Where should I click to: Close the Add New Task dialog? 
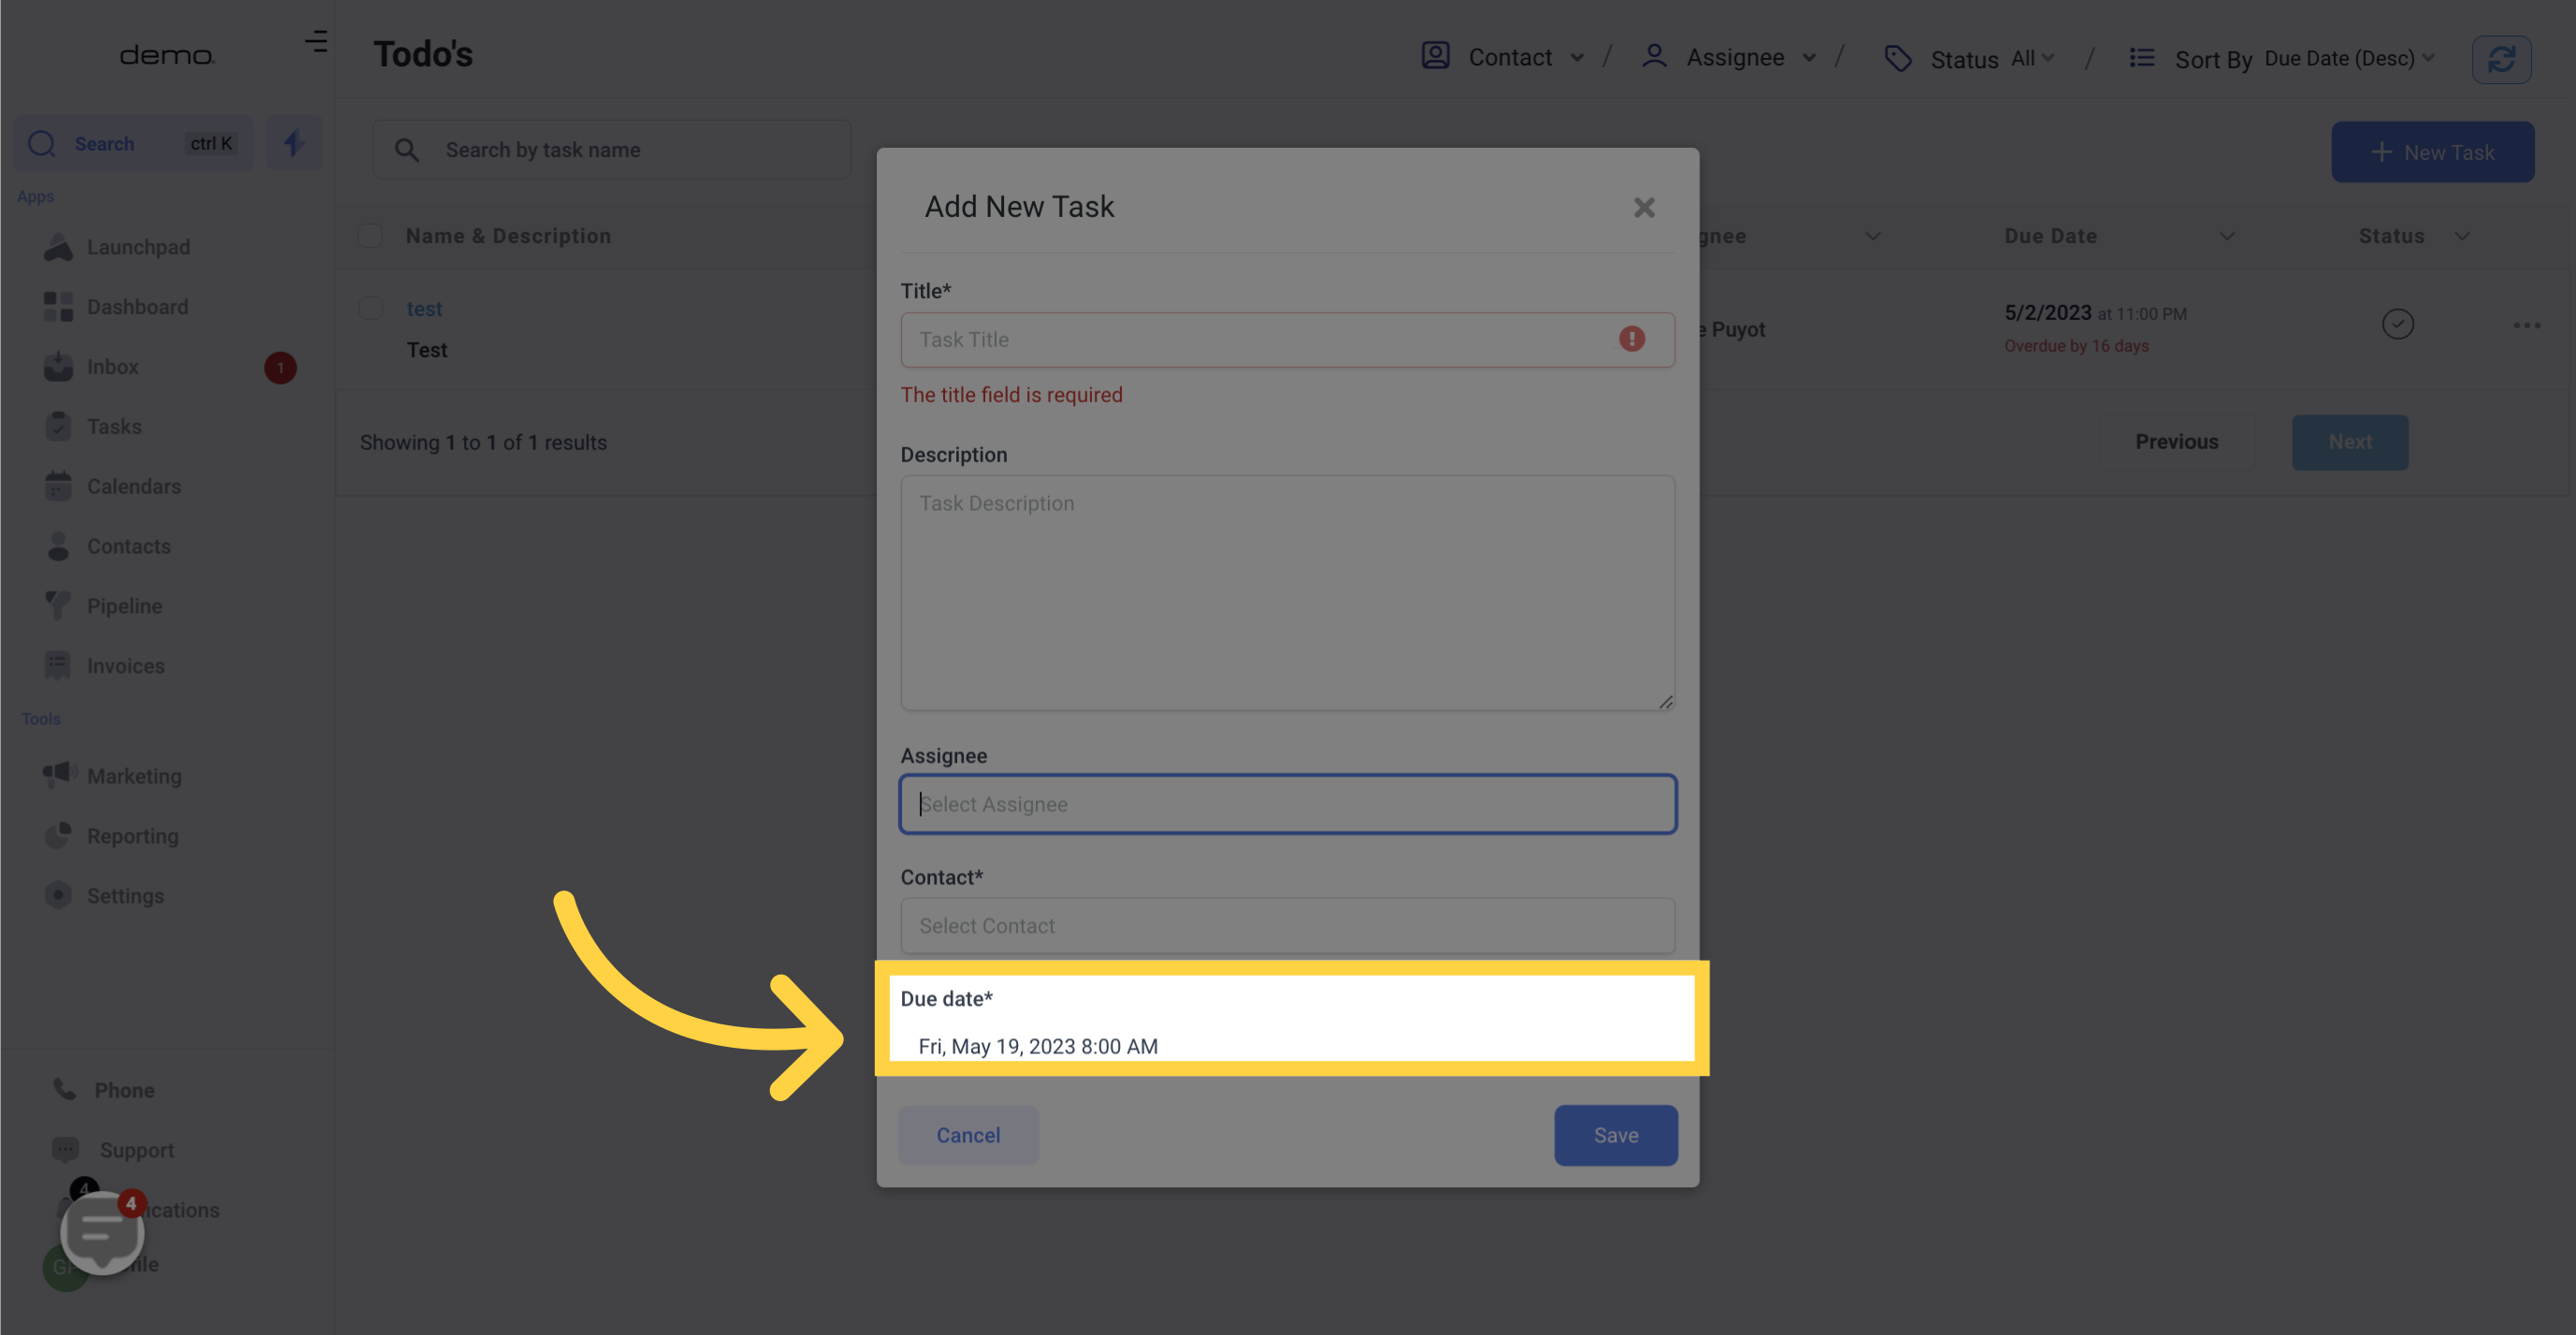(x=1644, y=207)
